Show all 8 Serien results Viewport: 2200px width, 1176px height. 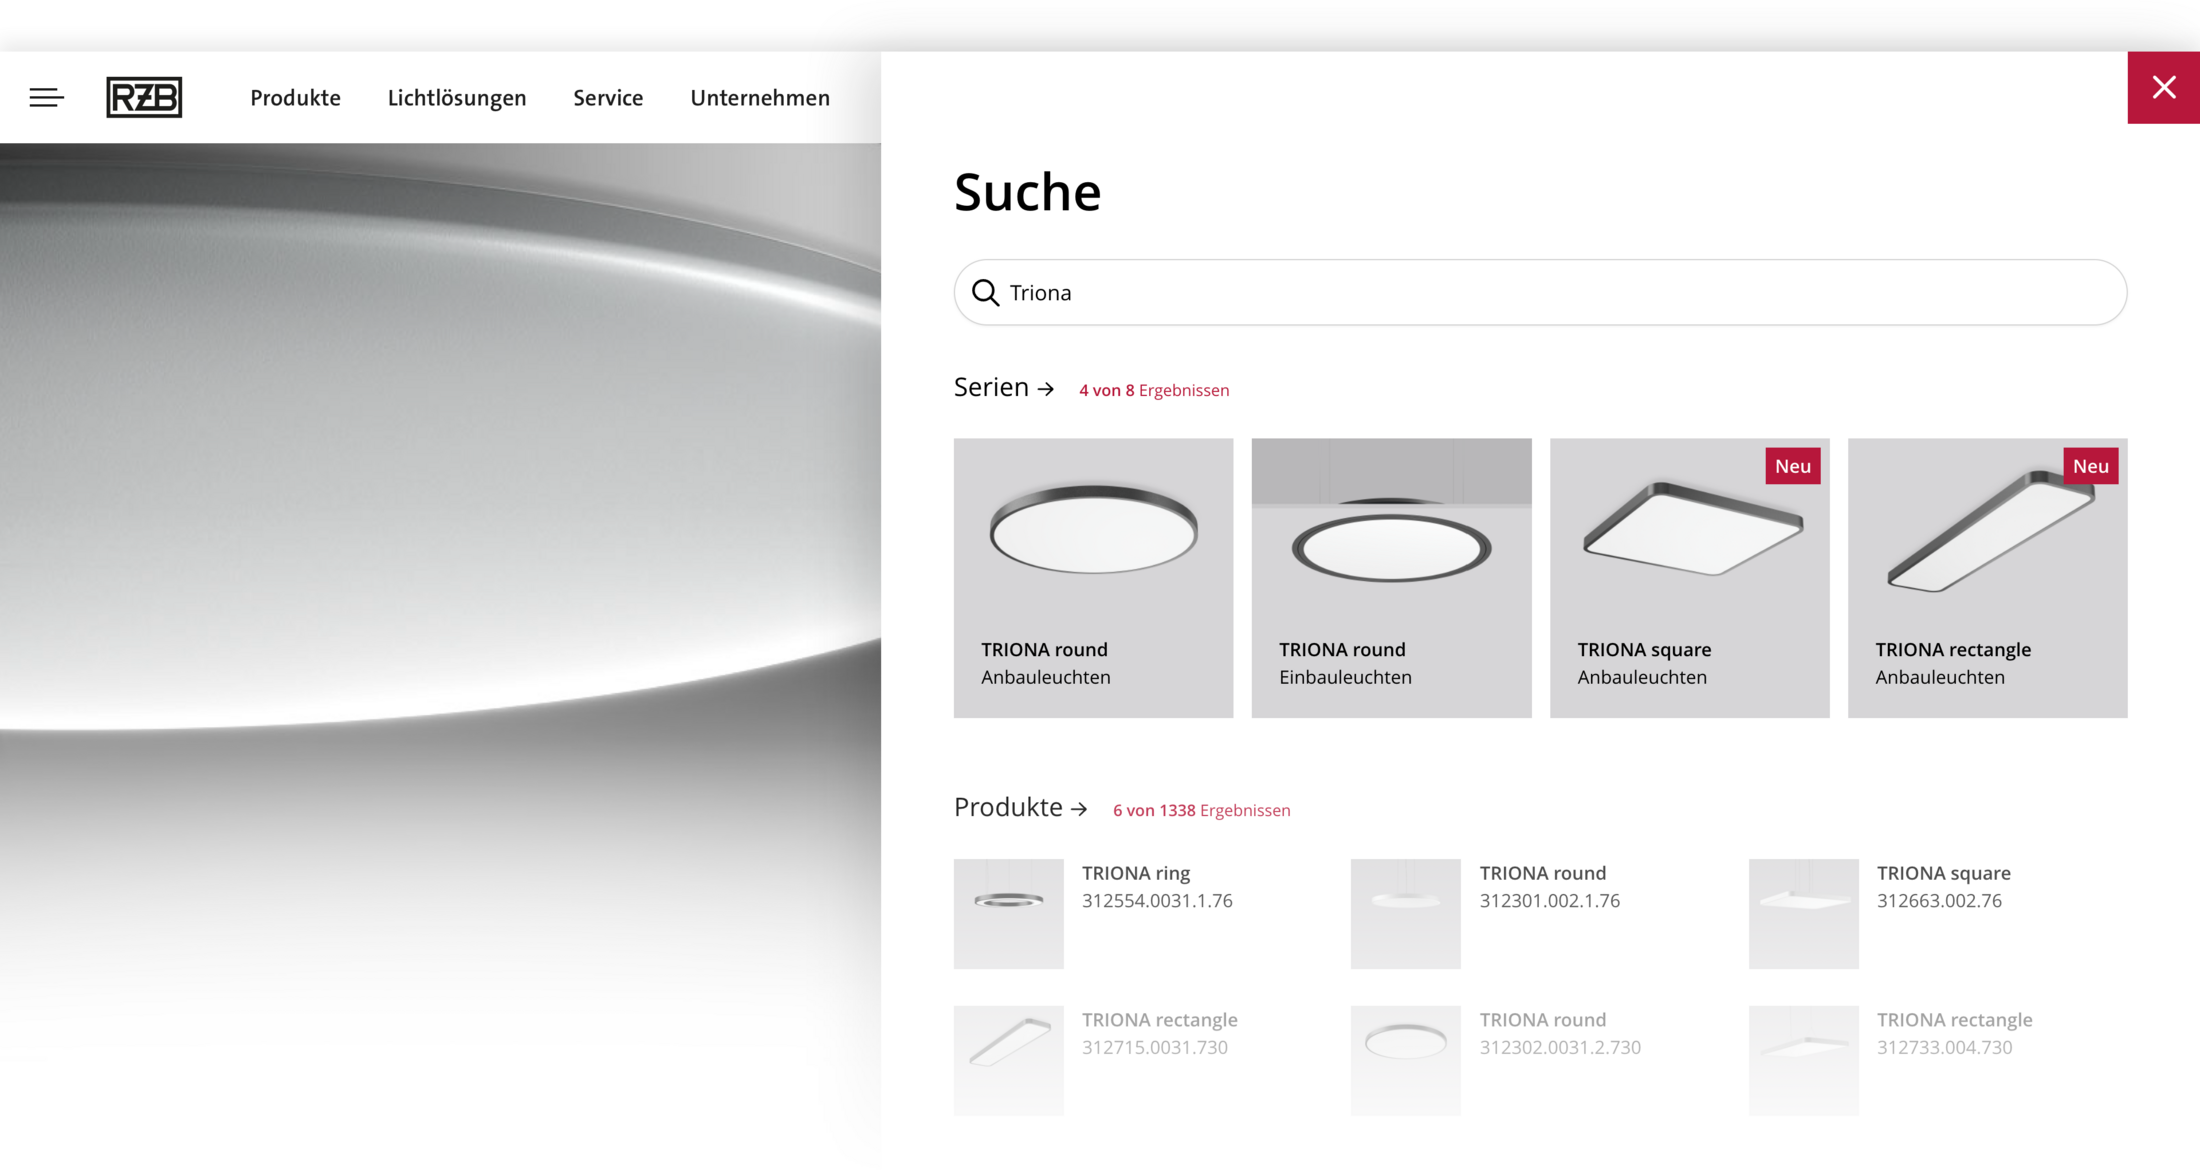(x=1153, y=390)
